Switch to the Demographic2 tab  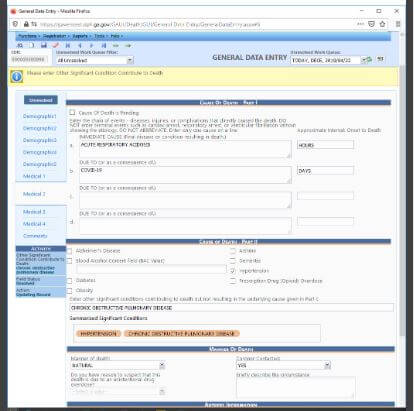[40, 128]
